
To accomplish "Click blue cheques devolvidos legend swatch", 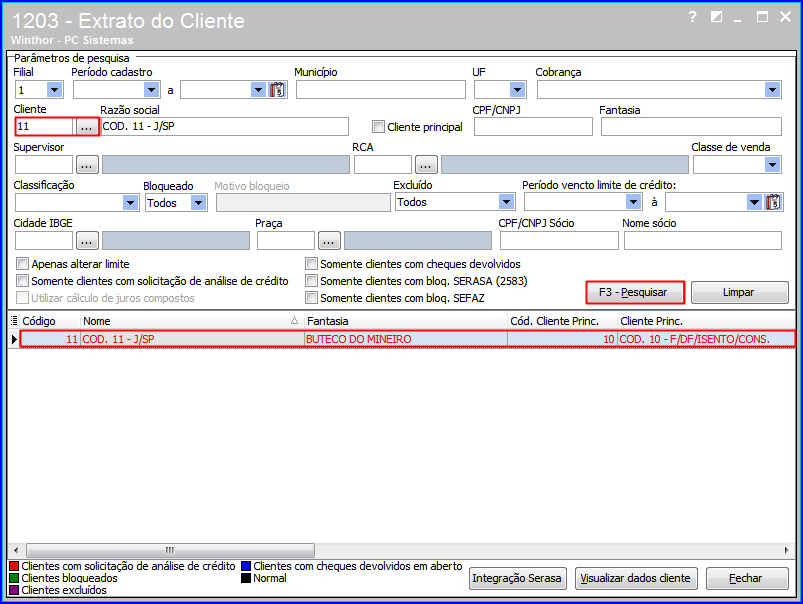I will [246, 566].
